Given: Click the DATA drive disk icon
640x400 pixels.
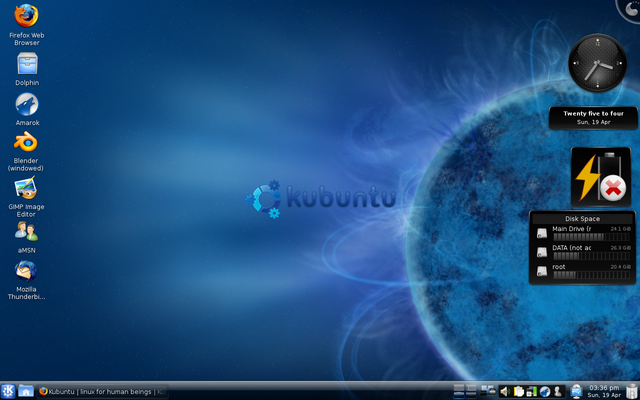Looking at the screenshot, I should 542,252.
